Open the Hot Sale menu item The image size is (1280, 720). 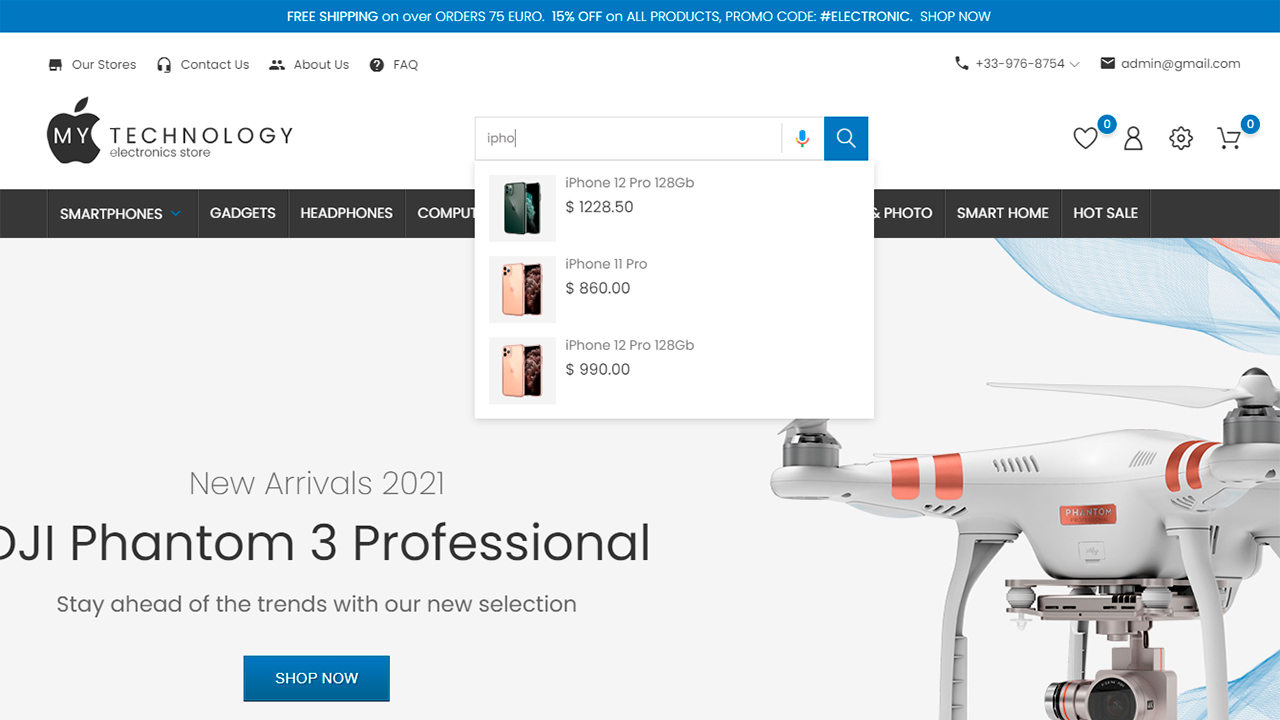1106,213
